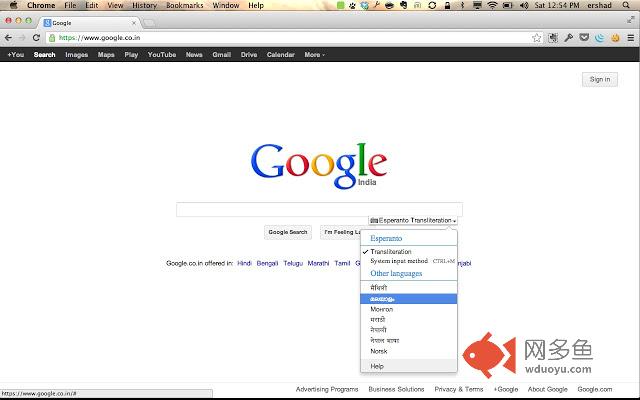Image resolution: width=640 pixels, height=400 pixels.
Task: Select the Transliteration checked option
Action: 391,251
